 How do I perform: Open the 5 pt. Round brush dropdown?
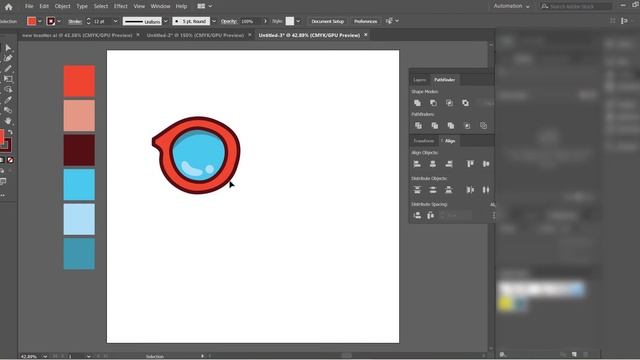pos(213,21)
